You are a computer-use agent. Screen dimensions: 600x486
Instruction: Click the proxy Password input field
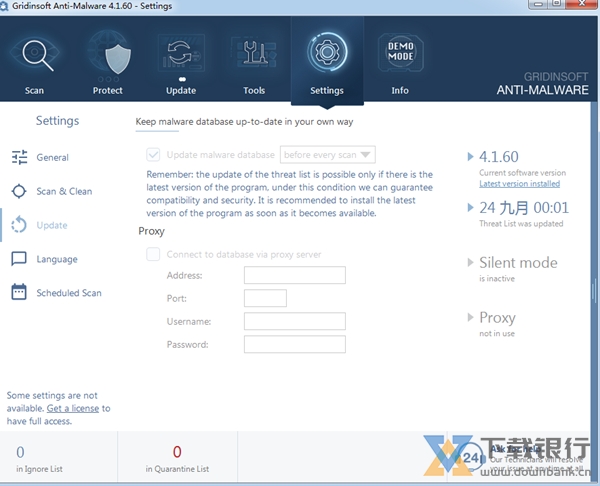tap(295, 344)
